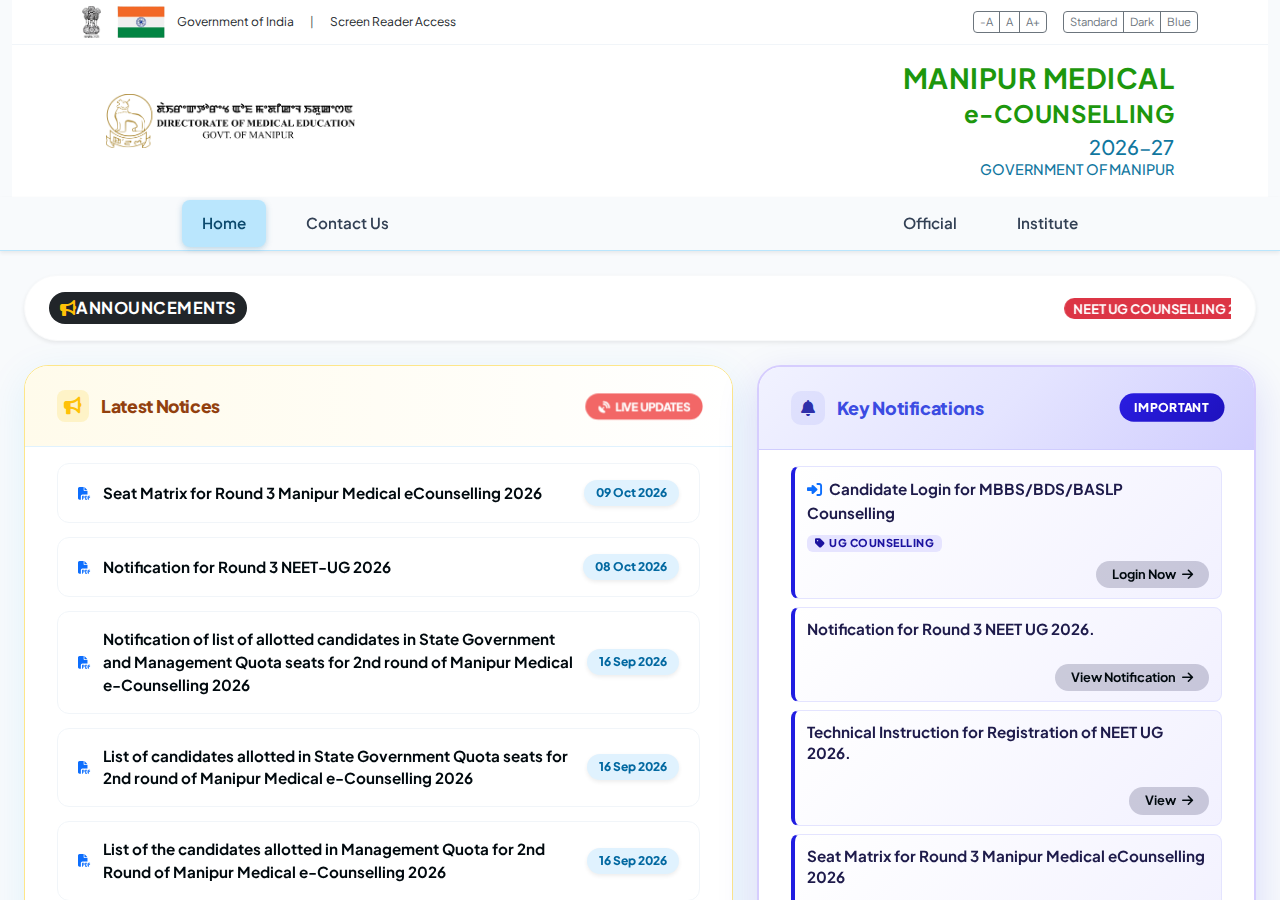
Task: Click the bell icon beside Key Notifications
Action: 808,408
